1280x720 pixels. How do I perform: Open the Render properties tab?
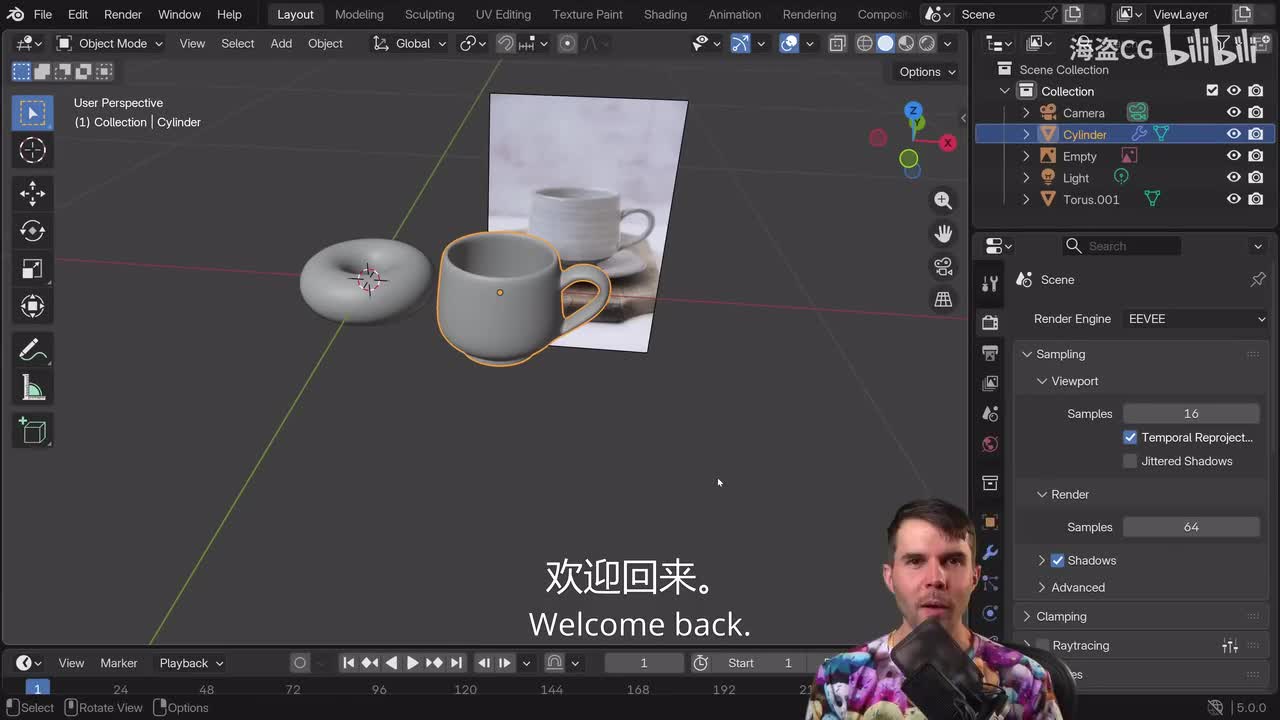(x=990, y=322)
